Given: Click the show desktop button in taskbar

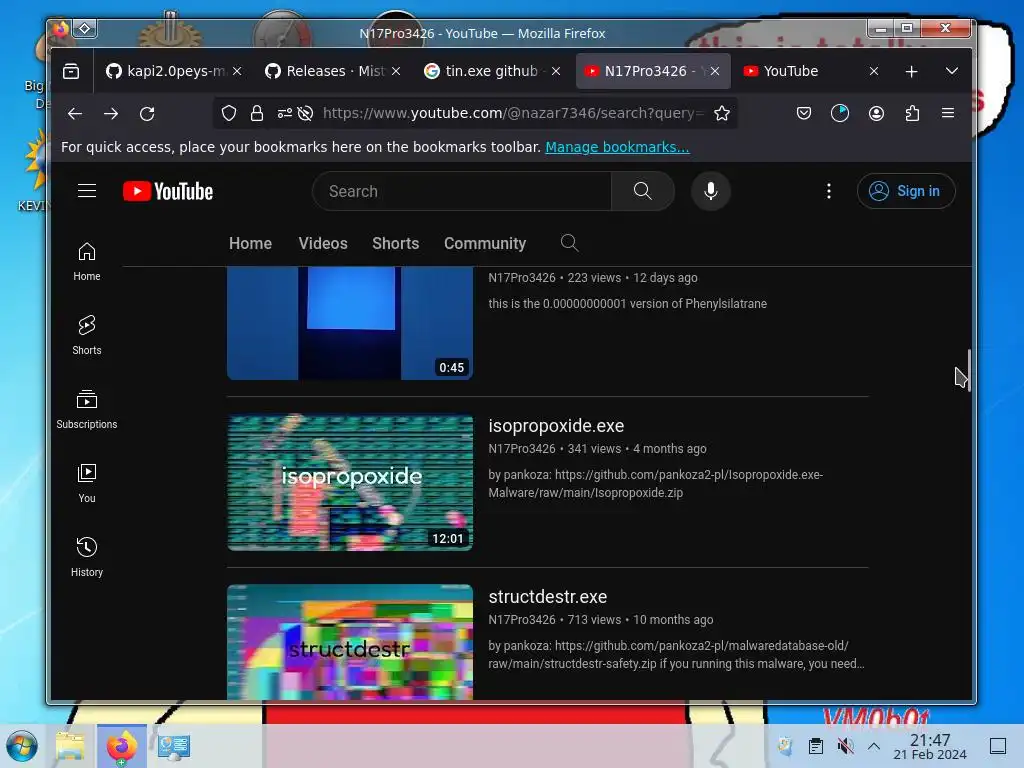Looking at the screenshot, I should (x=998, y=746).
